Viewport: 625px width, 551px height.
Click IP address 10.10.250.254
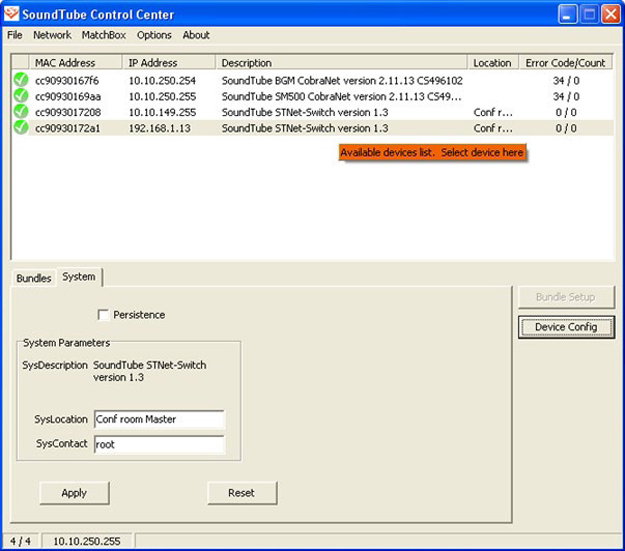coord(162,81)
